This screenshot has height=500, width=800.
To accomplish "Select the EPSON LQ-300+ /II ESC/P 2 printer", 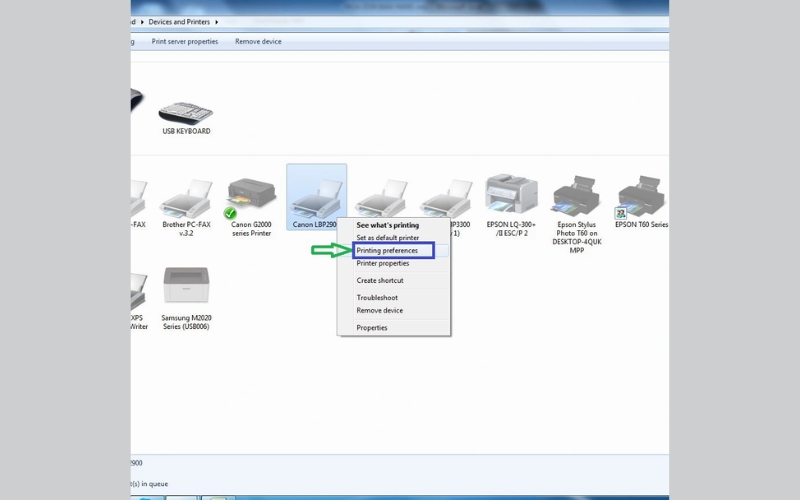I will pos(511,205).
